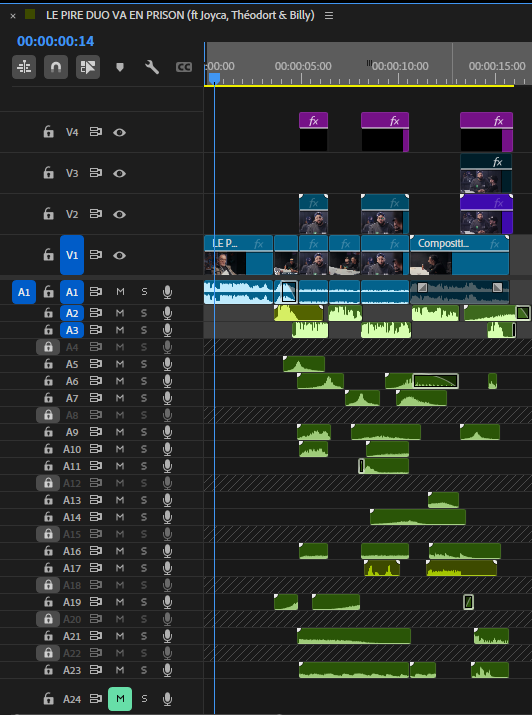The width and height of the screenshot is (532, 715).
Task: Mute track A1
Action: [120, 292]
